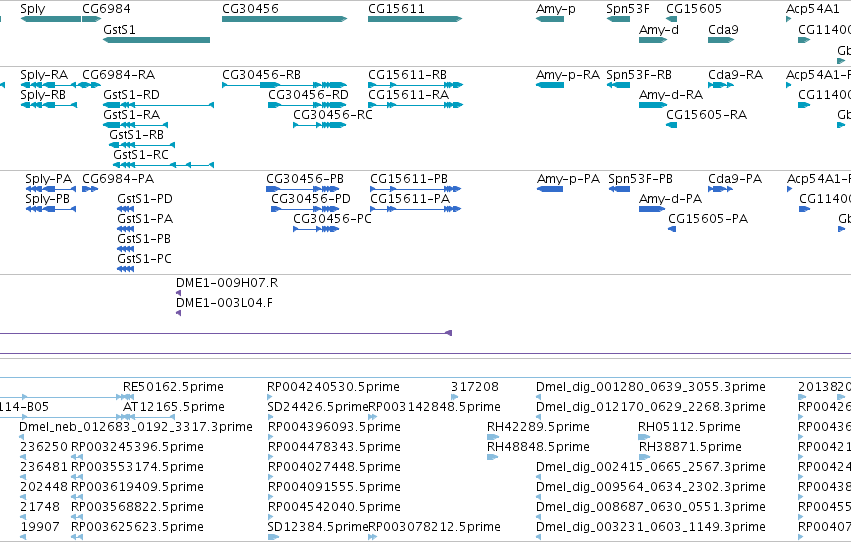851x542 pixels.
Task: Click the CG30456-PB protein feature
Action: coord(302,189)
